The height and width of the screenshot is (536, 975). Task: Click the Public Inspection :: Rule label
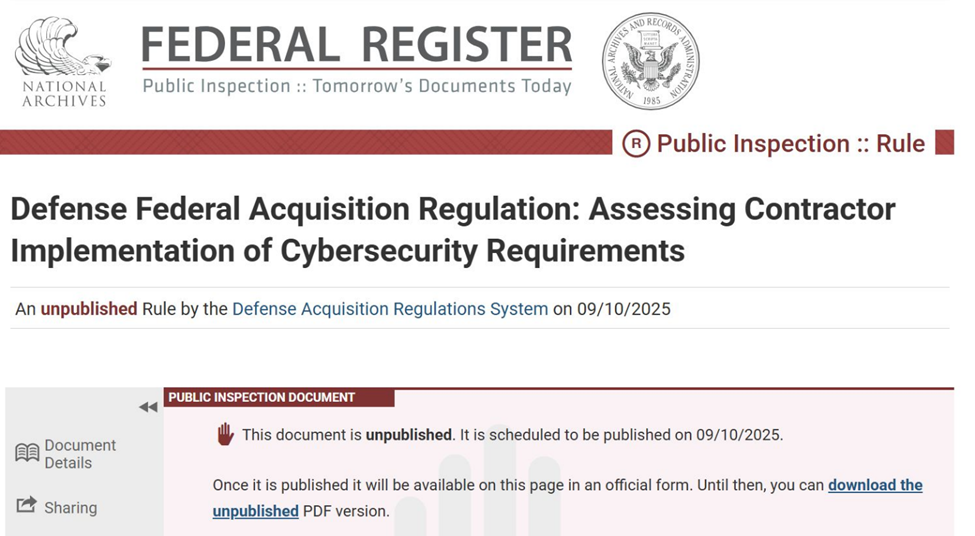pyautogui.click(x=790, y=144)
